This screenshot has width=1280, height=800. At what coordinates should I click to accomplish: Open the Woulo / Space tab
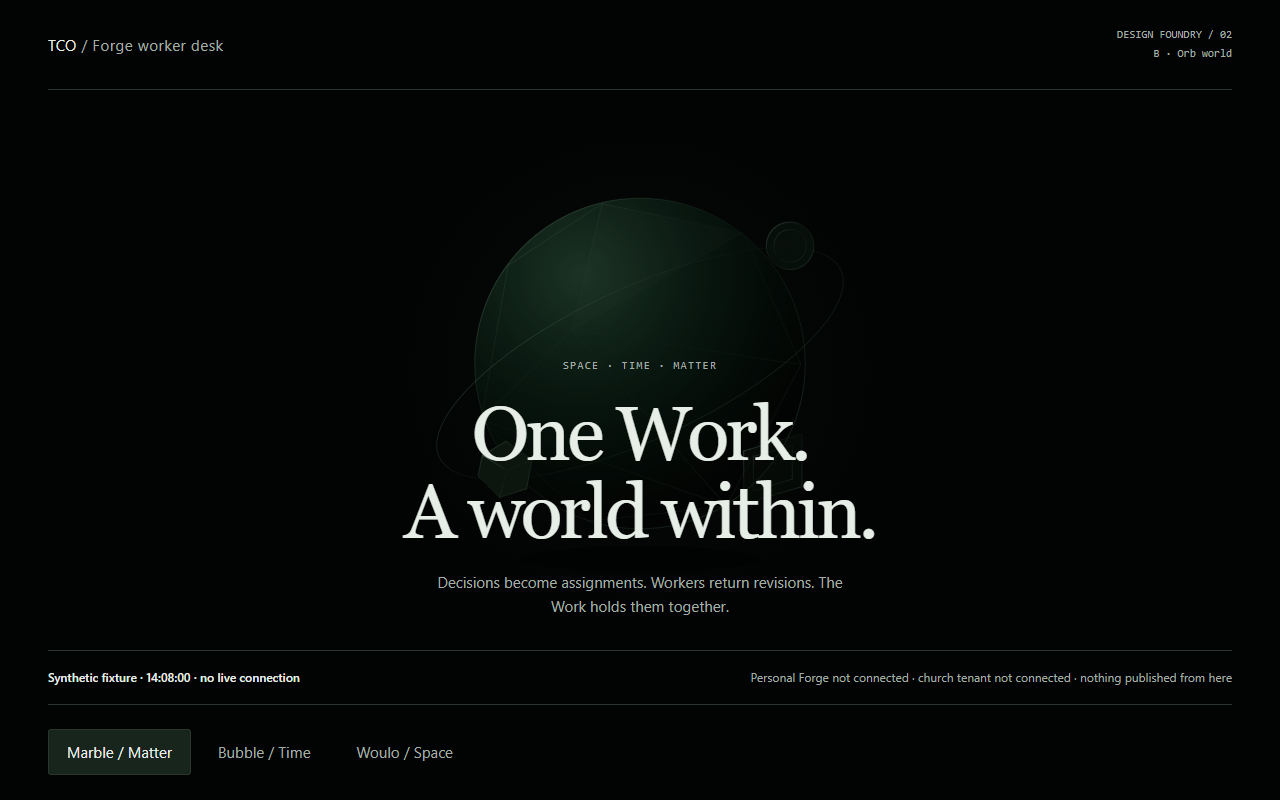(404, 752)
